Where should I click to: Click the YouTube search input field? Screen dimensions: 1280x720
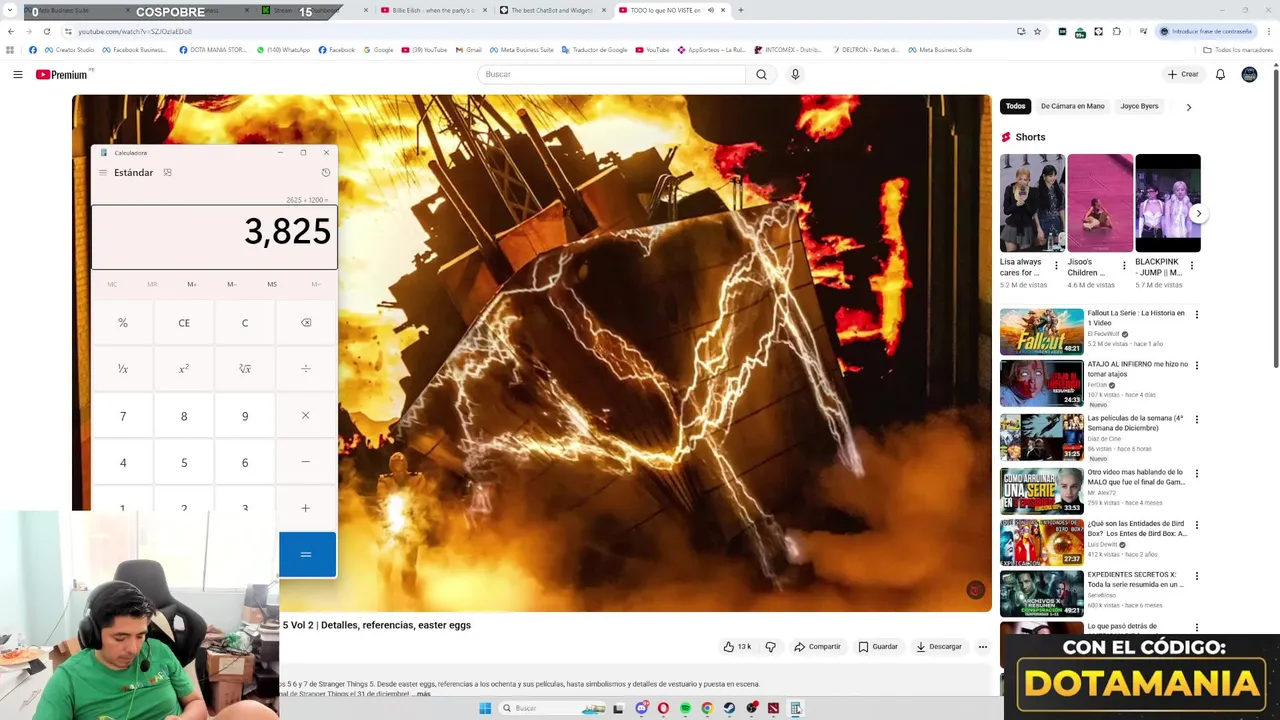coord(611,74)
